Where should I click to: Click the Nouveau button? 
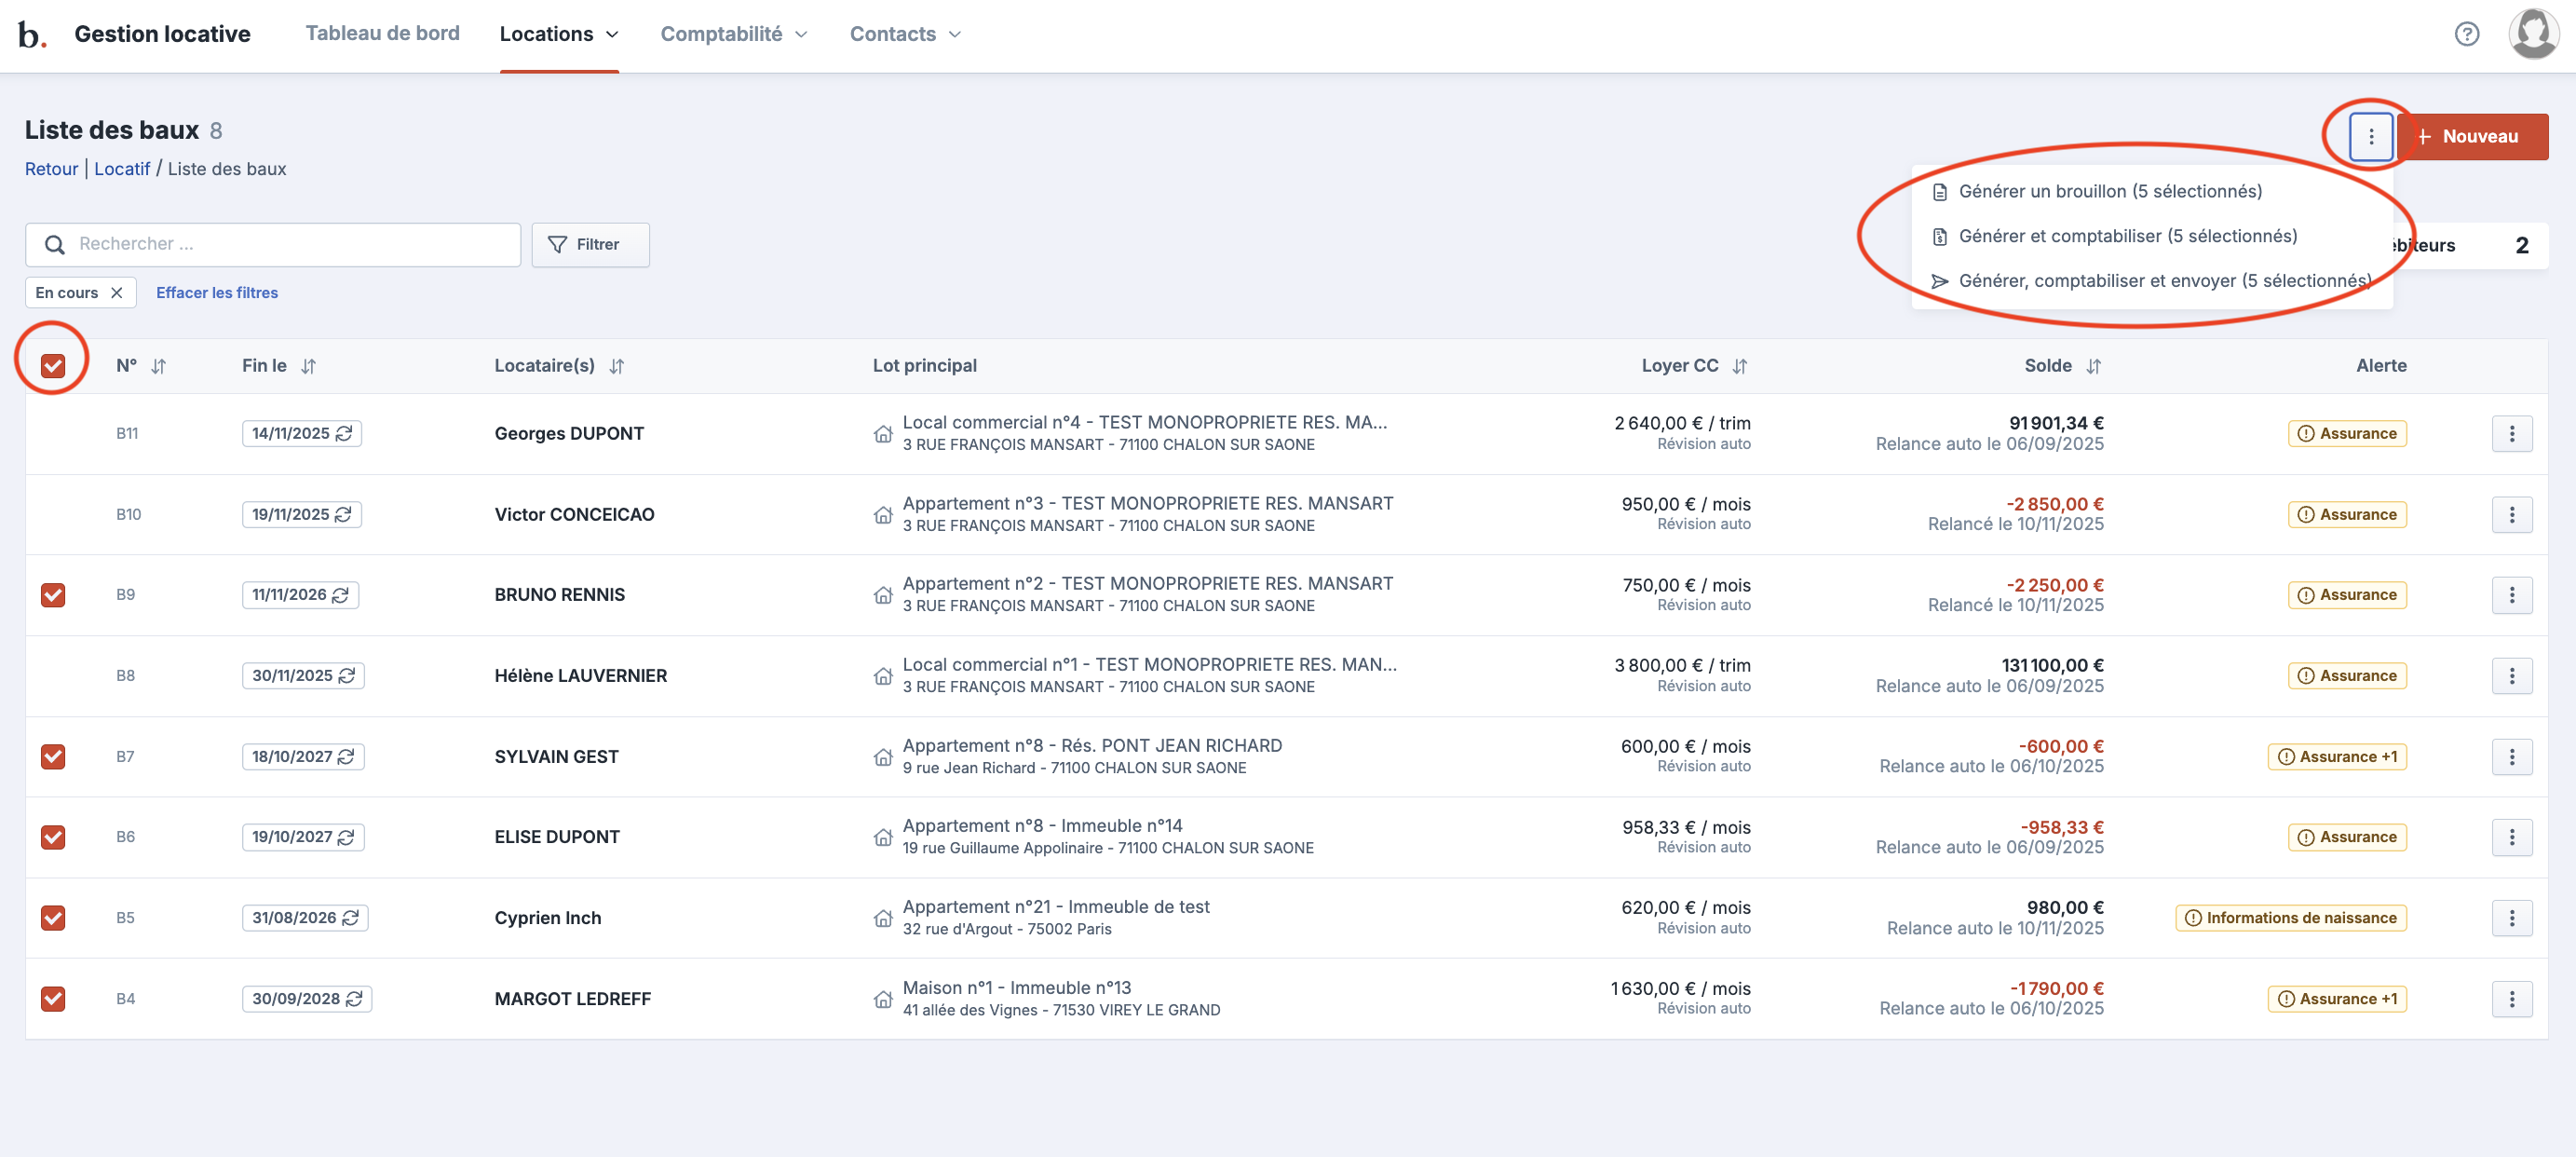tap(2472, 137)
